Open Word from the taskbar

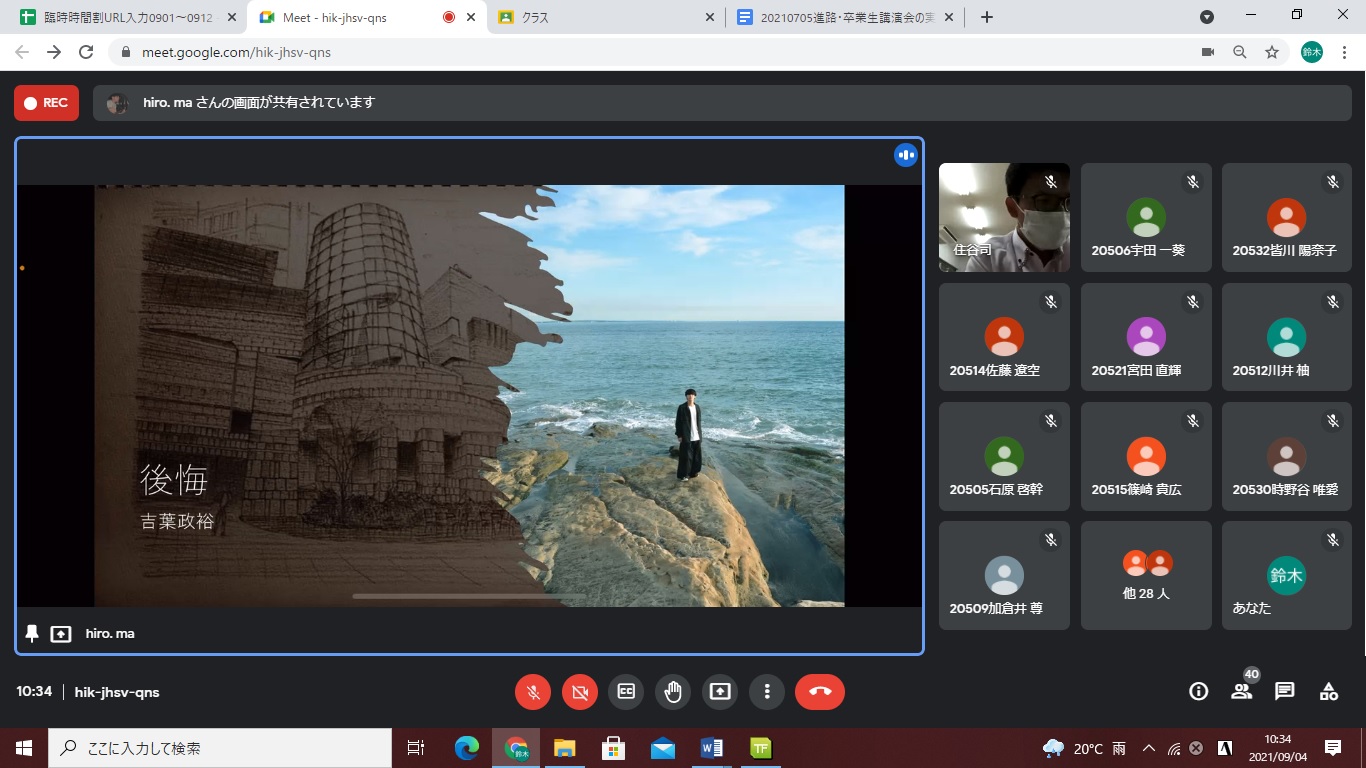pos(712,748)
